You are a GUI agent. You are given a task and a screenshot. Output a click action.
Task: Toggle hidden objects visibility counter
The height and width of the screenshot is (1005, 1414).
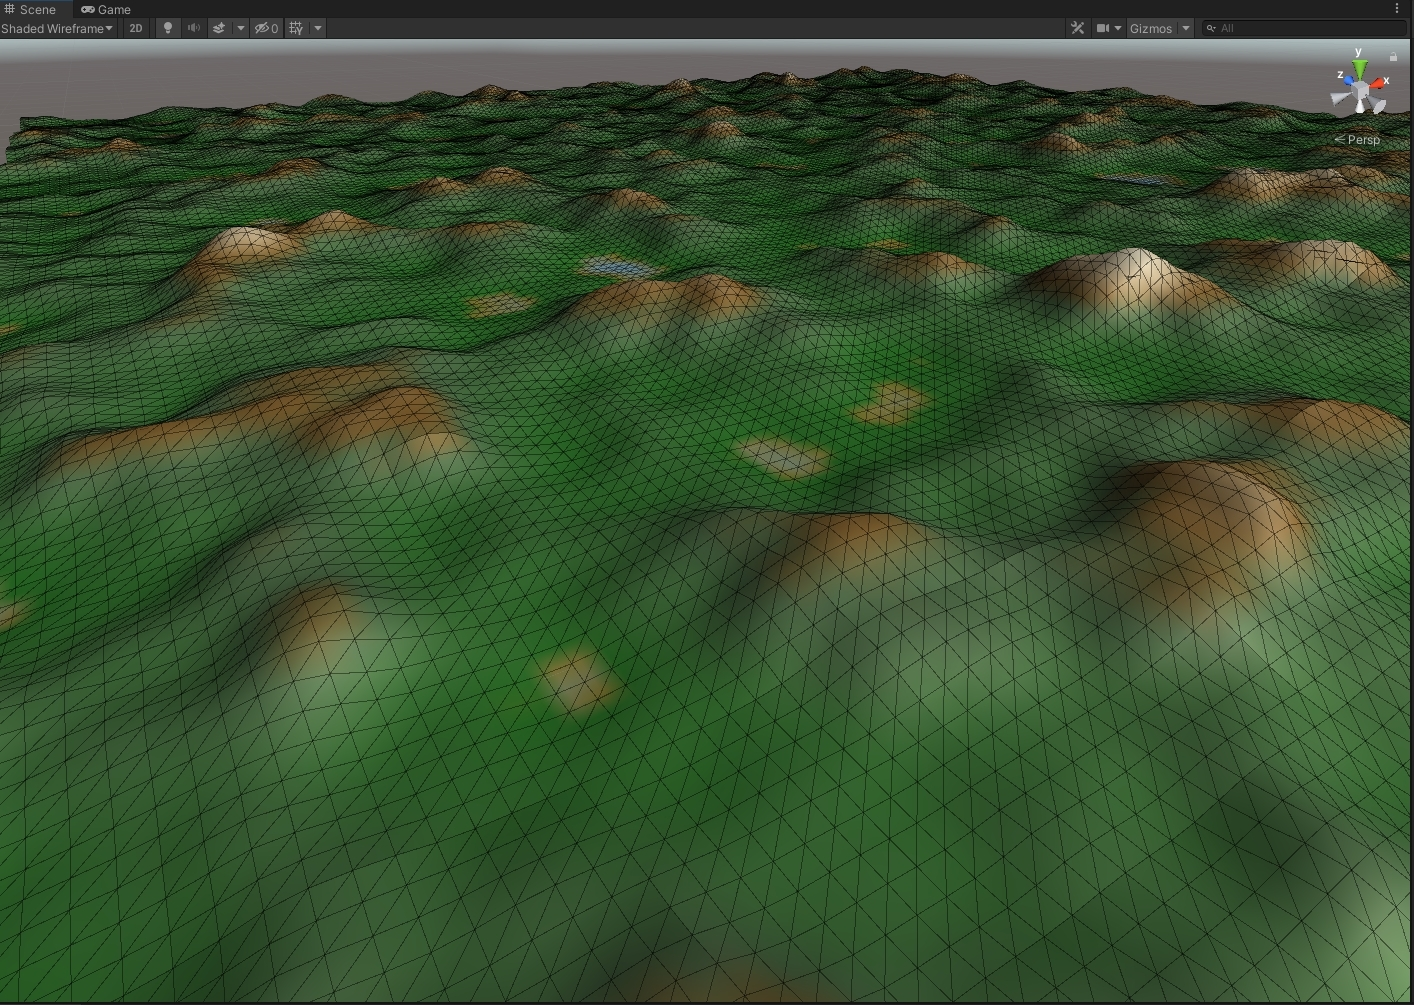click(266, 28)
